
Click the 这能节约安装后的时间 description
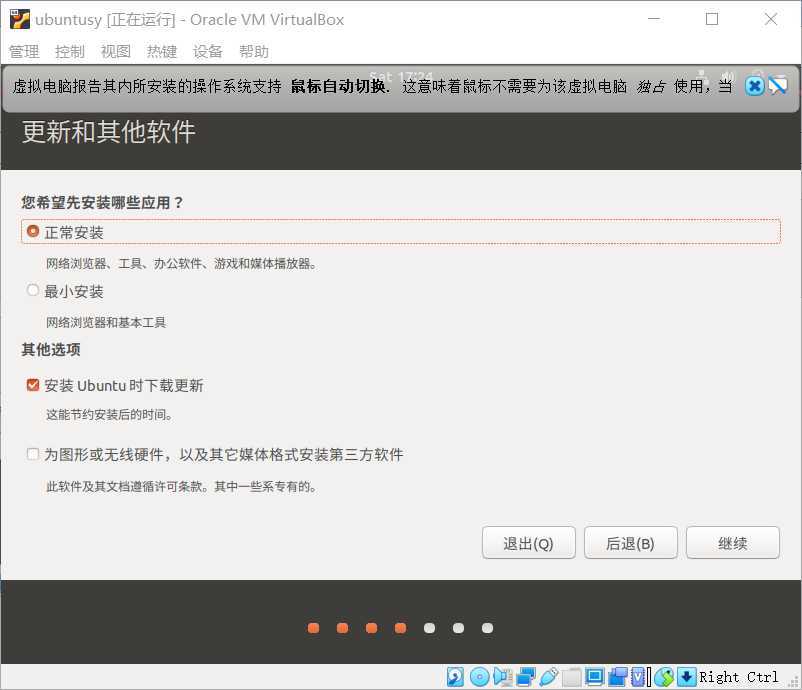point(109,414)
